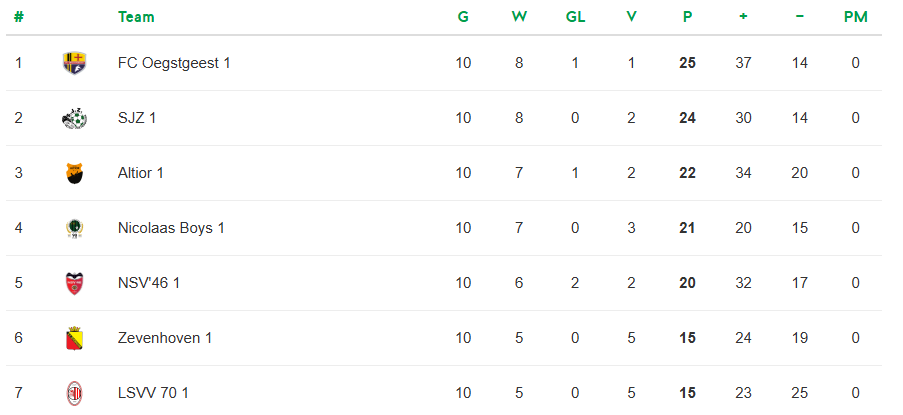The height and width of the screenshot is (415, 903).
Task: Open the SJZ 1 team link
Action: pos(137,118)
